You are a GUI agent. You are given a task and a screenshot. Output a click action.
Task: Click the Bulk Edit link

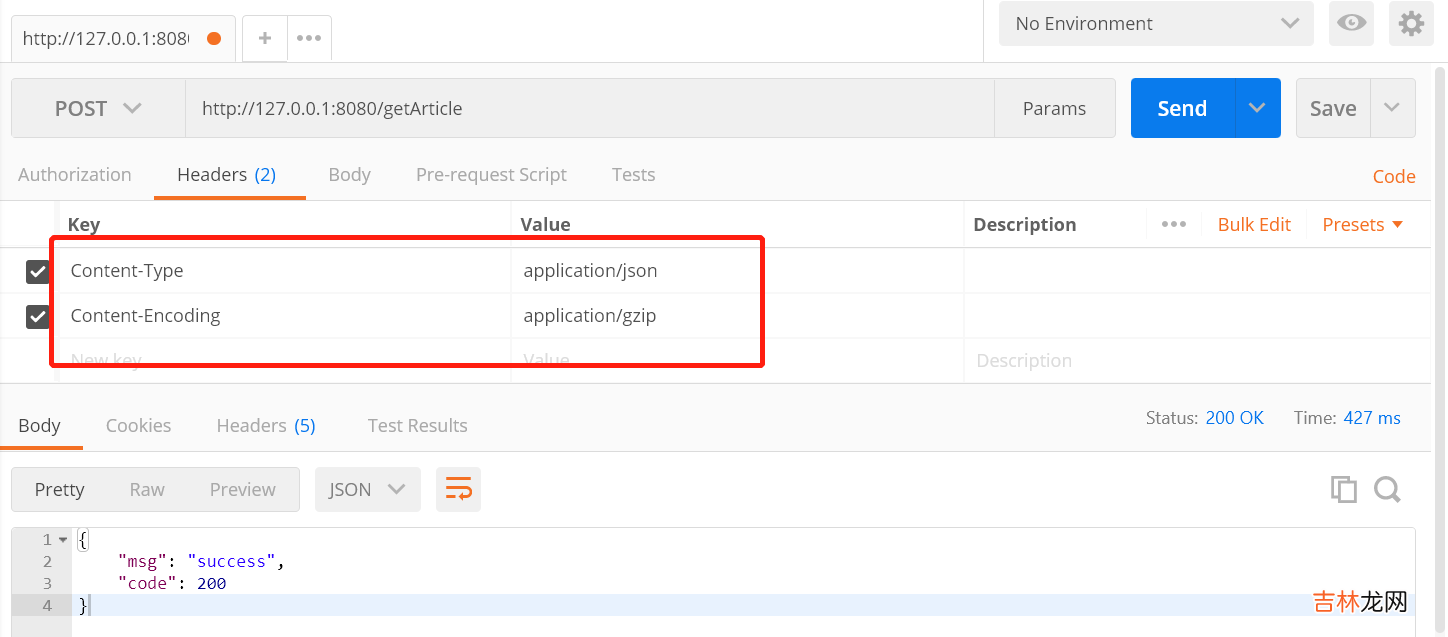click(x=1254, y=224)
